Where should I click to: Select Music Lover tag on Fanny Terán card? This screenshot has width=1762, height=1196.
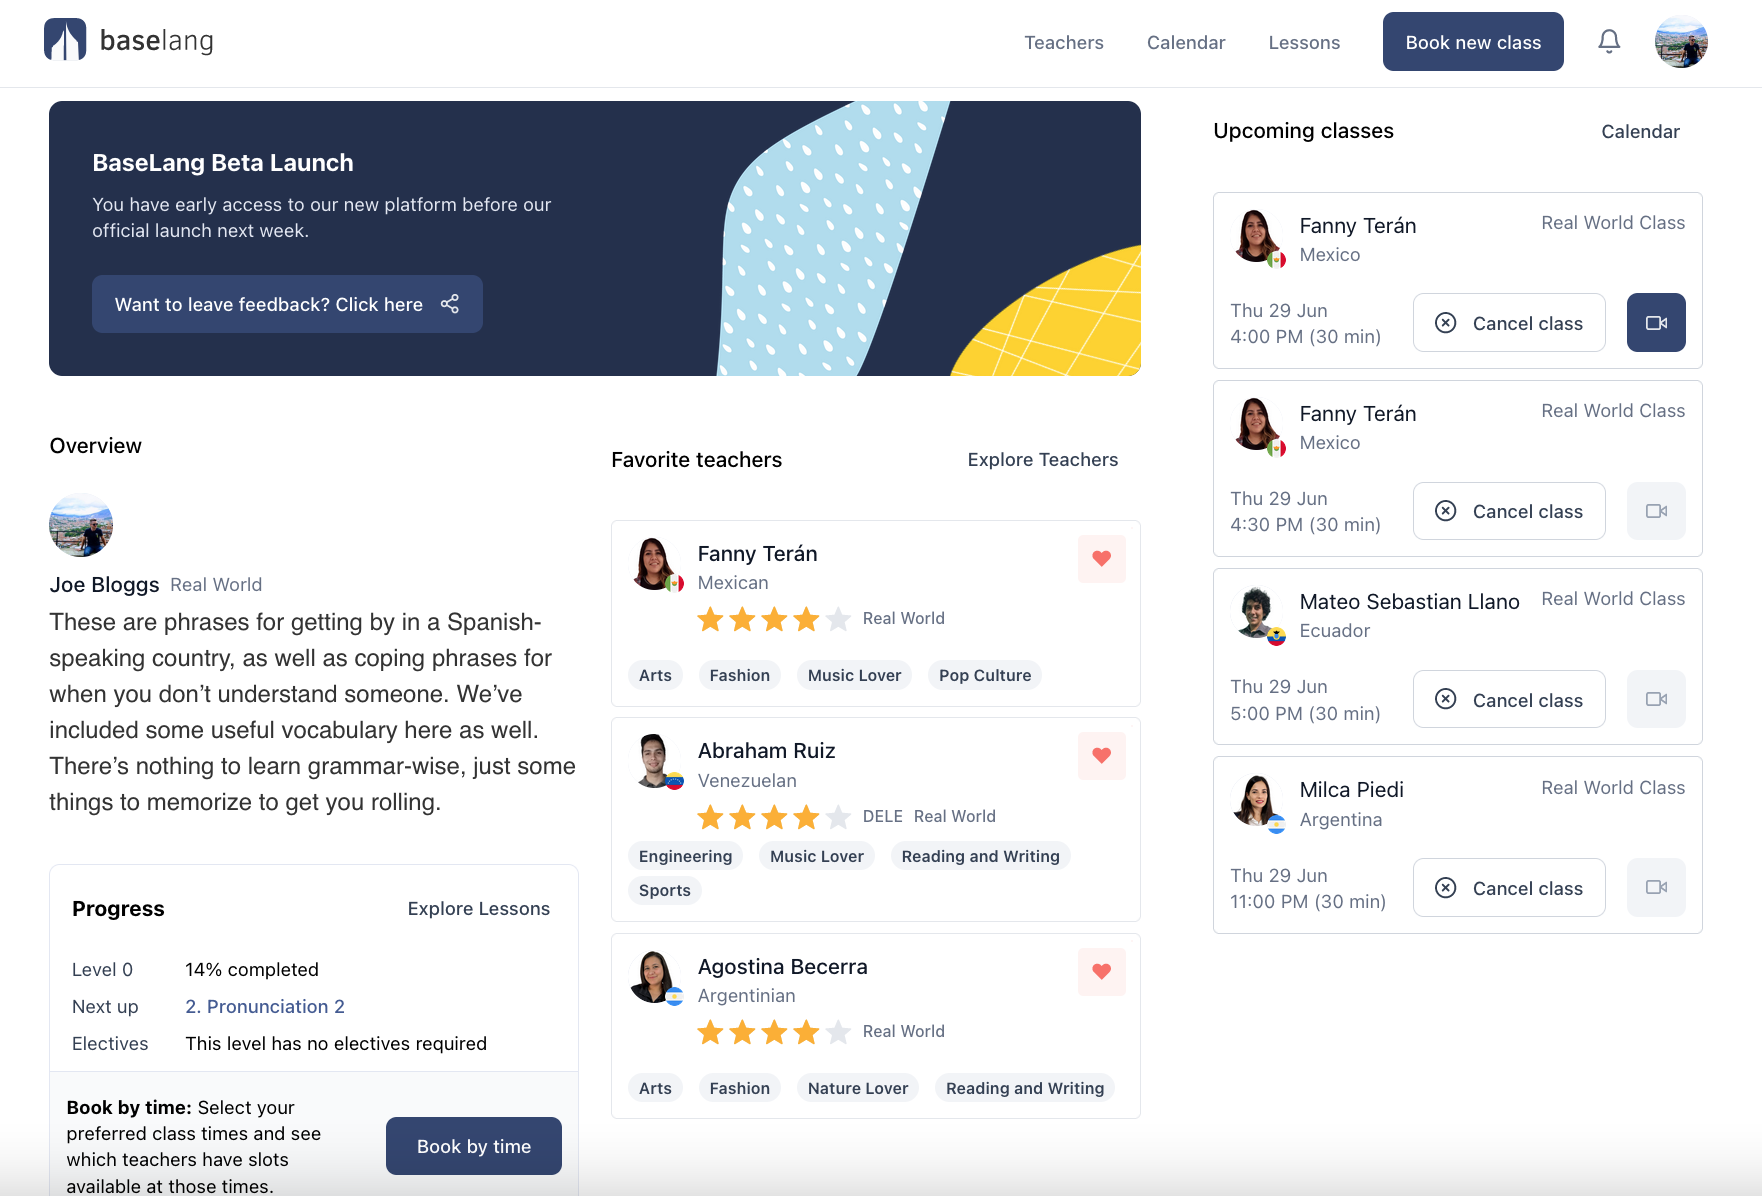coord(854,675)
